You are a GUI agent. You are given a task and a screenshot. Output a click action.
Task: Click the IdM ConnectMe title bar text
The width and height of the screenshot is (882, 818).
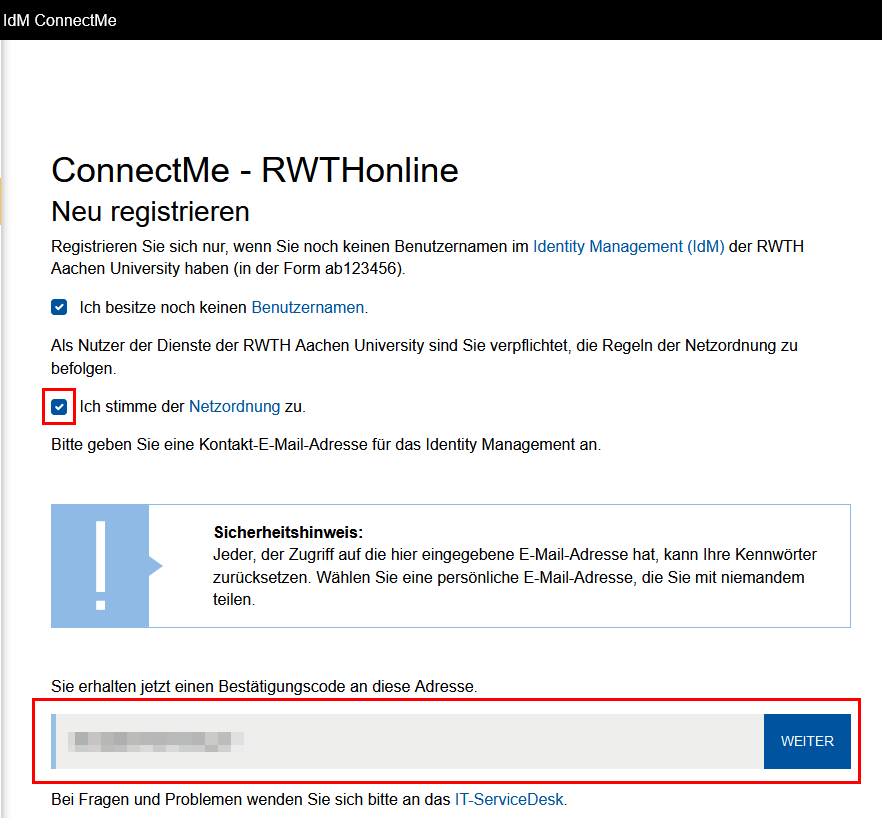pyautogui.click(x=60, y=20)
